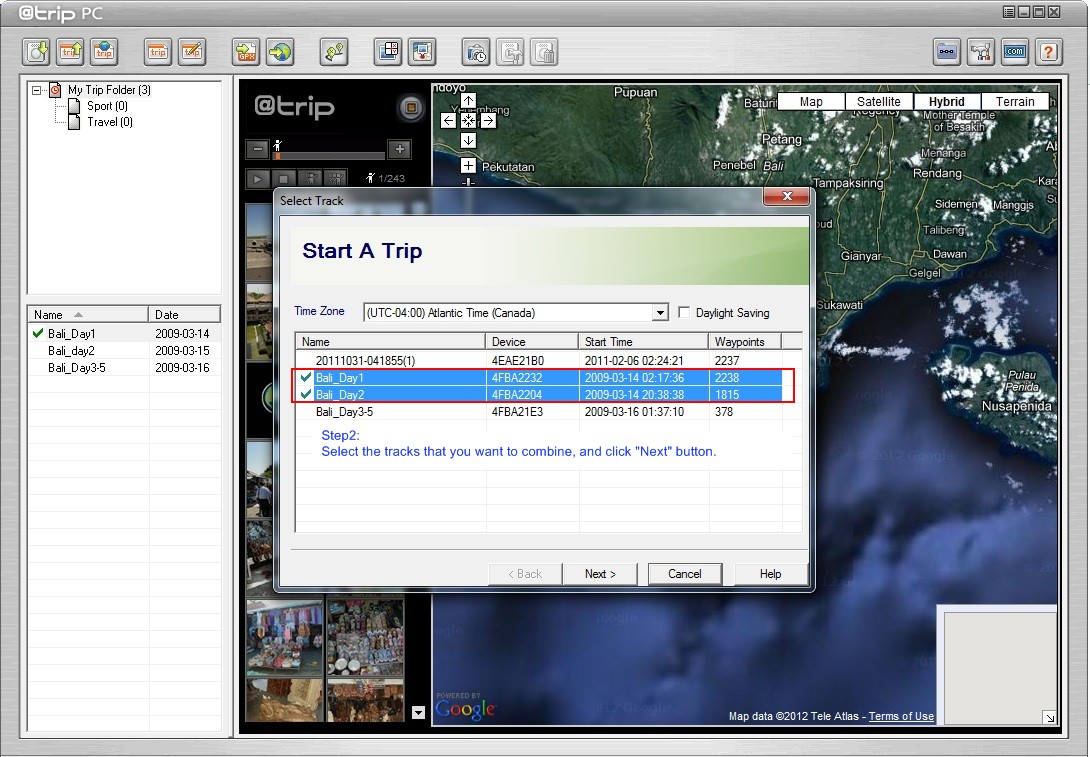Screen dimensions: 1090x757
Task: Pan the map right with the arrow
Action: click(x=489, y=121)
